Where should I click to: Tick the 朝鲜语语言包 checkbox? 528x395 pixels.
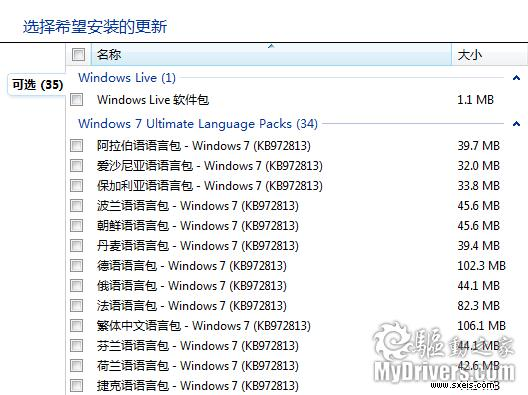click(x=76, y=226)
